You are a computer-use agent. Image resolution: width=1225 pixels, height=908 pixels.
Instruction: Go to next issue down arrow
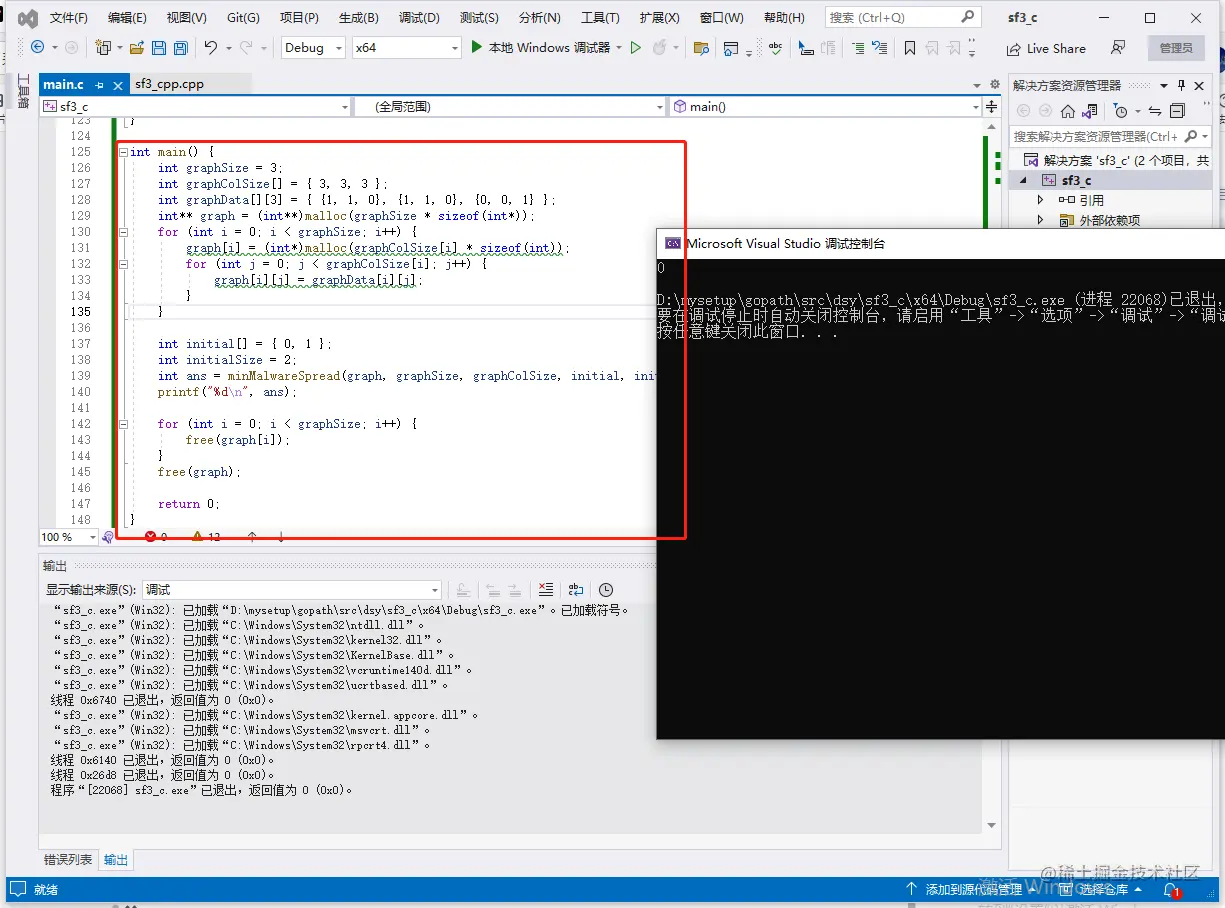[x=281, y=537]
